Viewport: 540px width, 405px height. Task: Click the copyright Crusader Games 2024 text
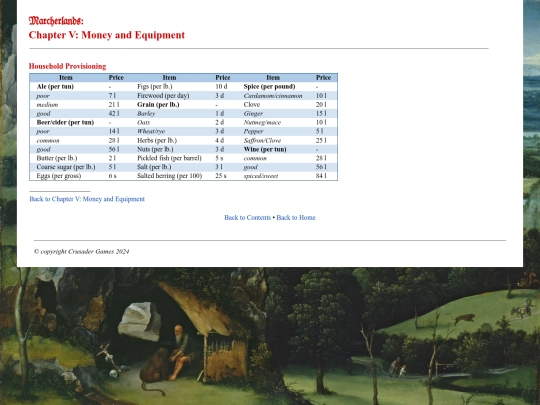(x=82, y=251)
